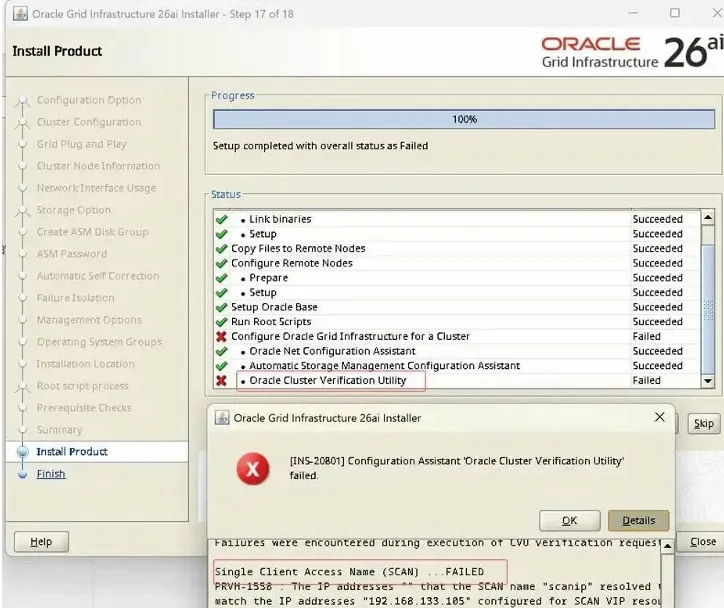Select the Root script process step
Image resolution: width=724 pixels, height=608 pixels.
[83, 385]
